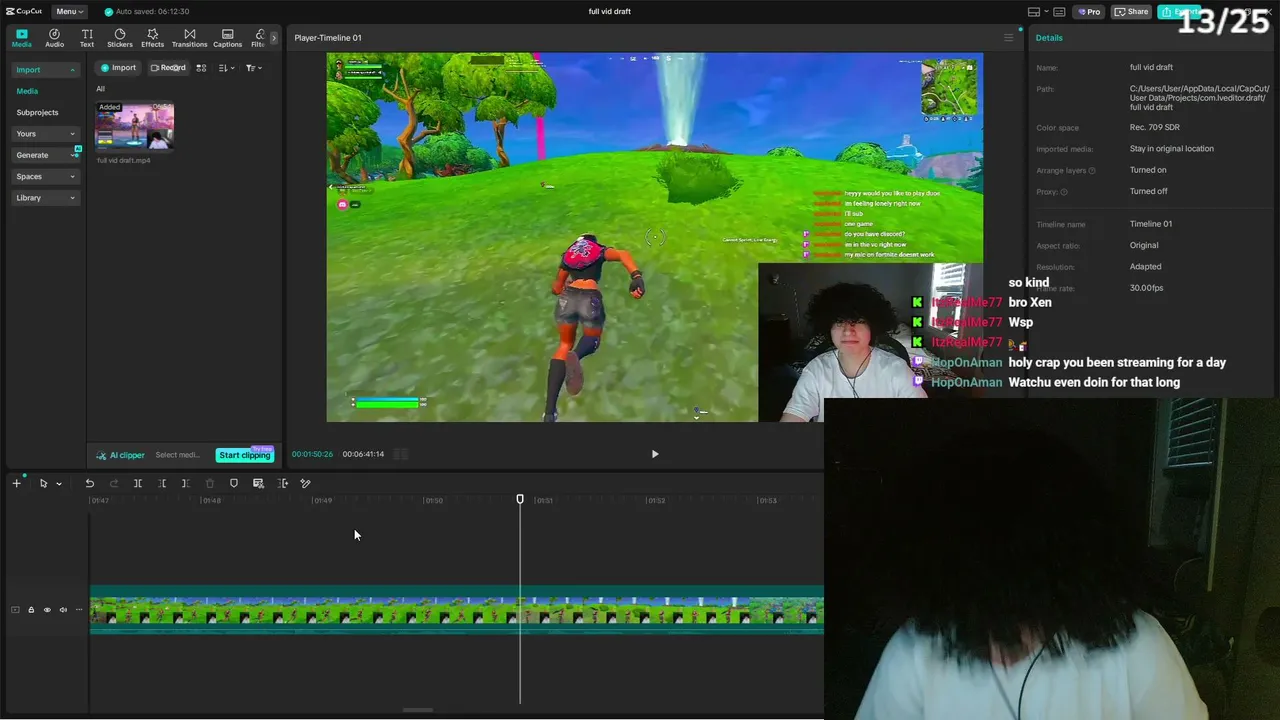The width and height of the screenshot is (1280, 720).
Task: Click the add-track plus icon in timeline
Action: [x=16, y=483]
